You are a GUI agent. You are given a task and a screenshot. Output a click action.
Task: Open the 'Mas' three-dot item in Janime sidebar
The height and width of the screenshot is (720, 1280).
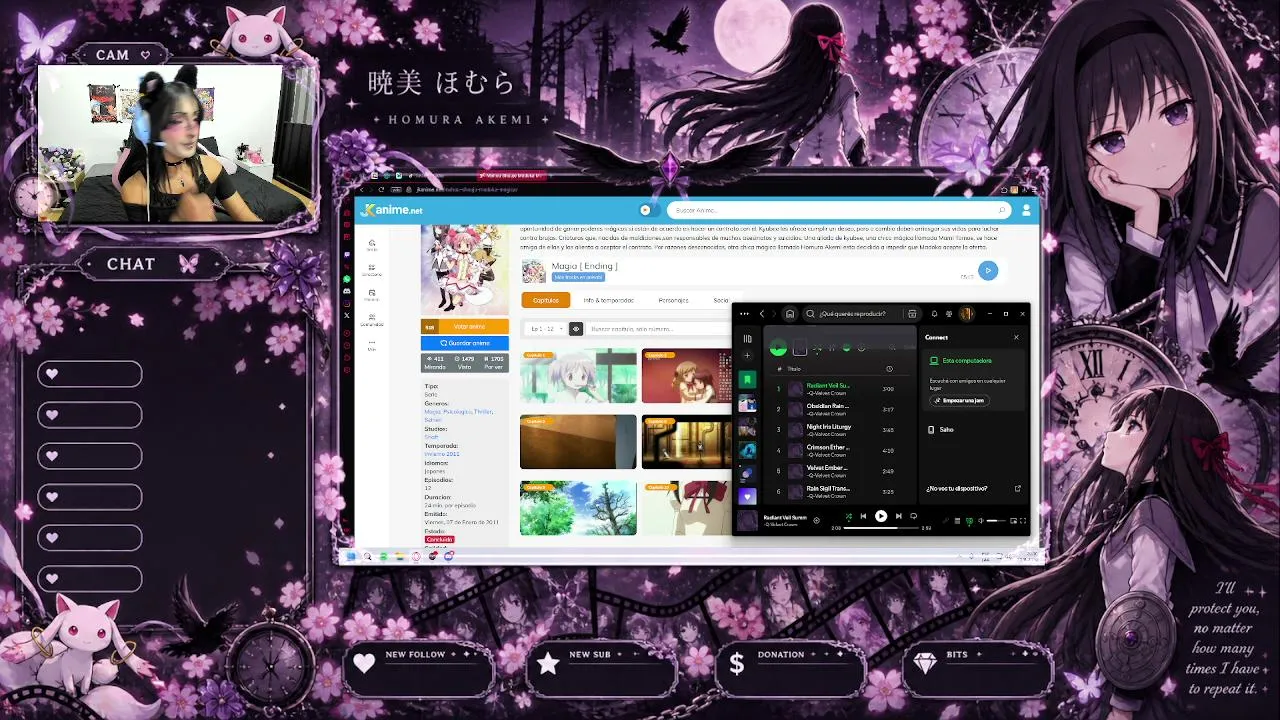tap(372, 345)
